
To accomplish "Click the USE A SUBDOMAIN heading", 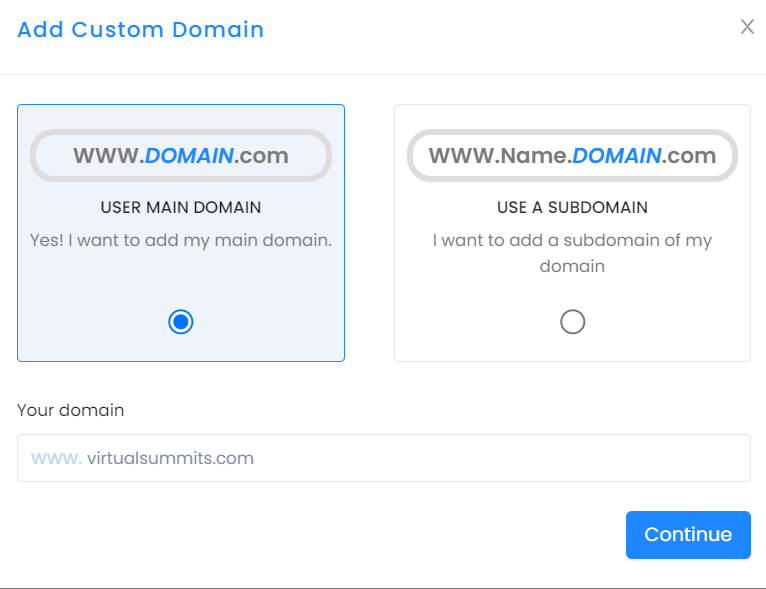I will tap(573, 208).
